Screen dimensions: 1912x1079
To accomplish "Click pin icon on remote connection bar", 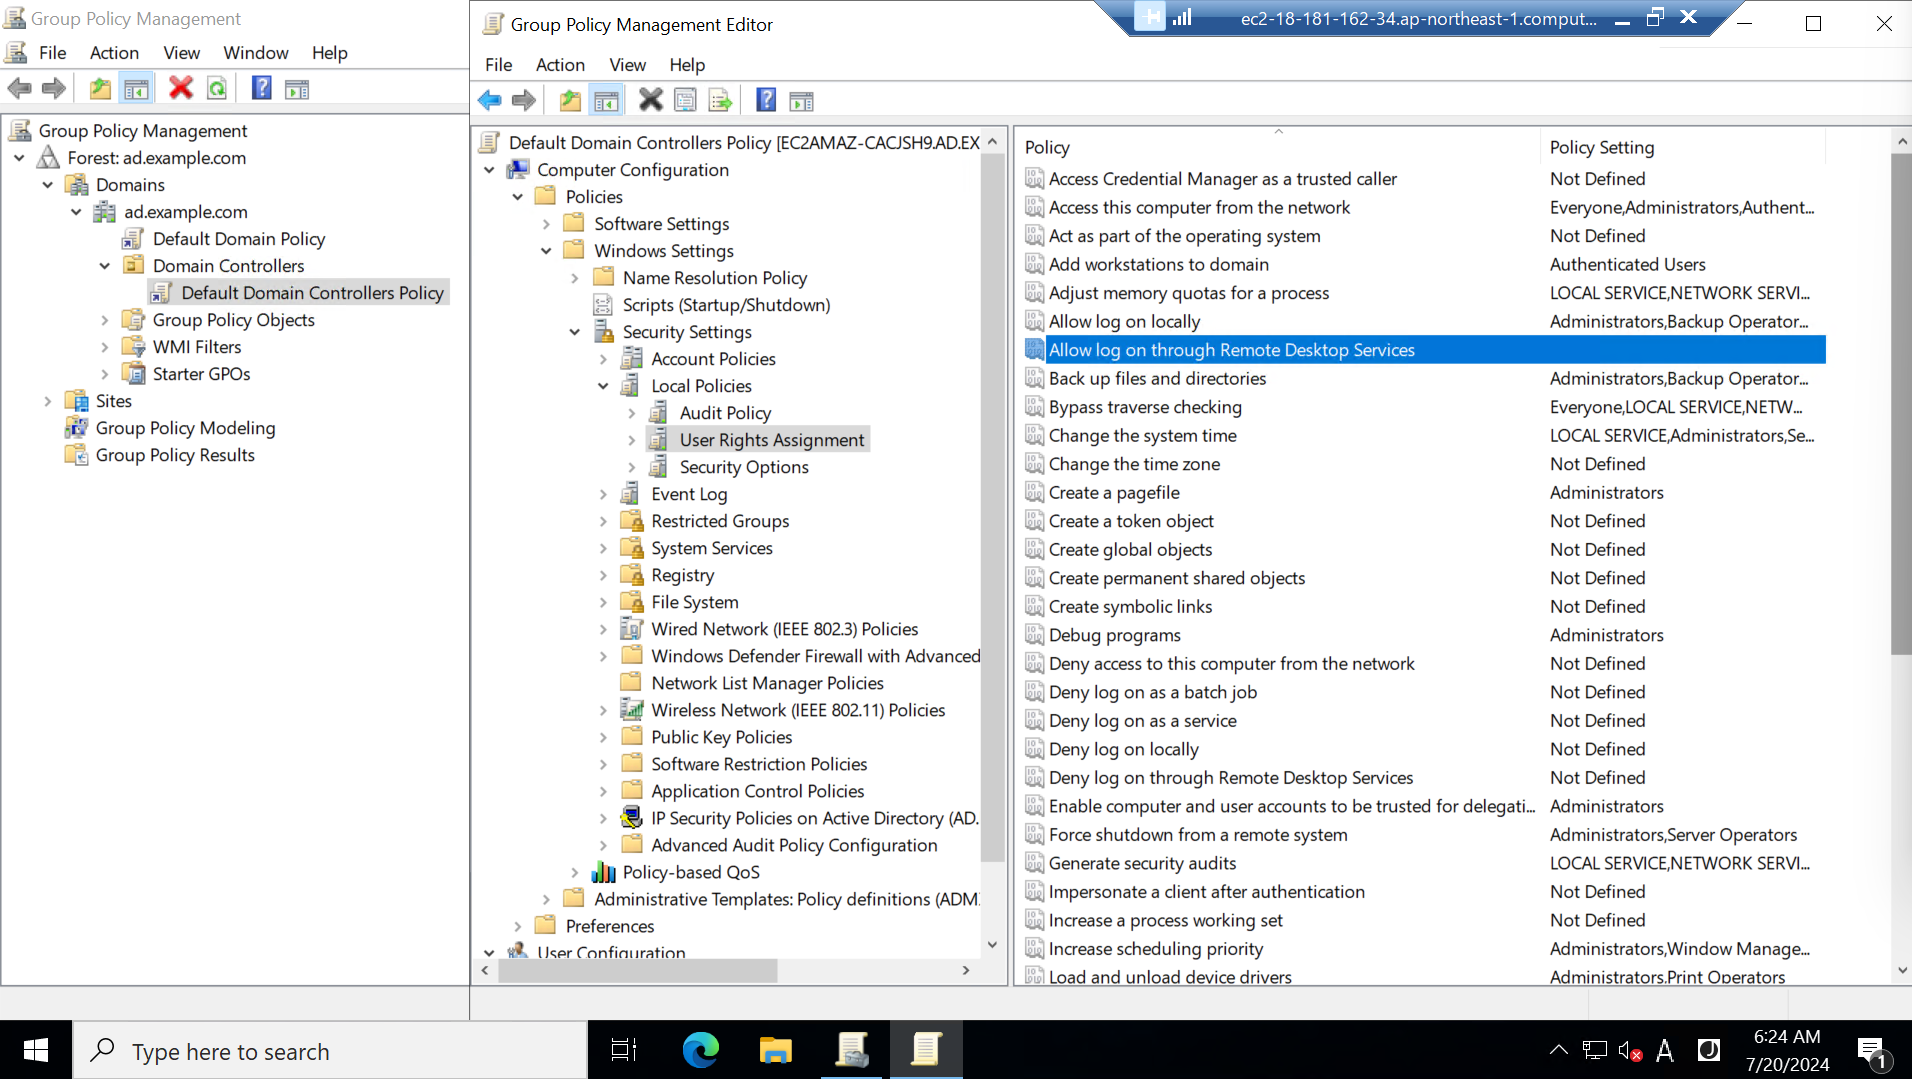I will (x=1150, y=17).
